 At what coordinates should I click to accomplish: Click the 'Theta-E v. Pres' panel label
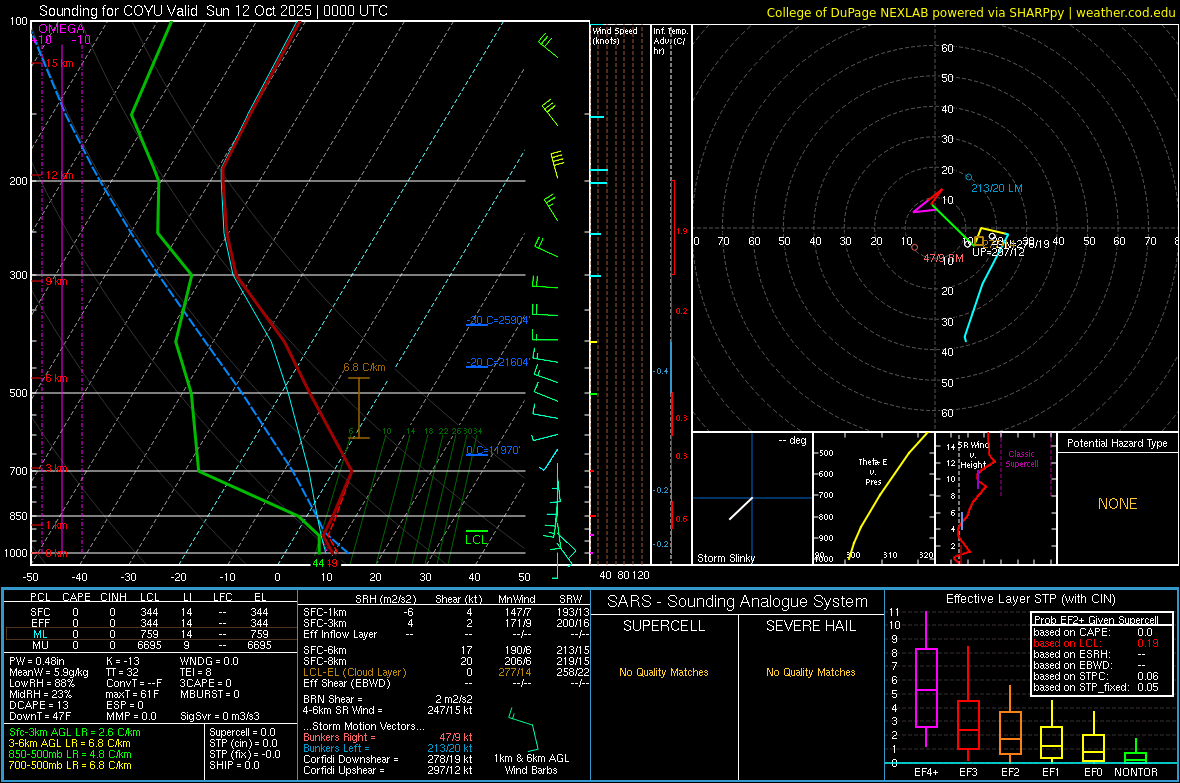coord(873,472)
